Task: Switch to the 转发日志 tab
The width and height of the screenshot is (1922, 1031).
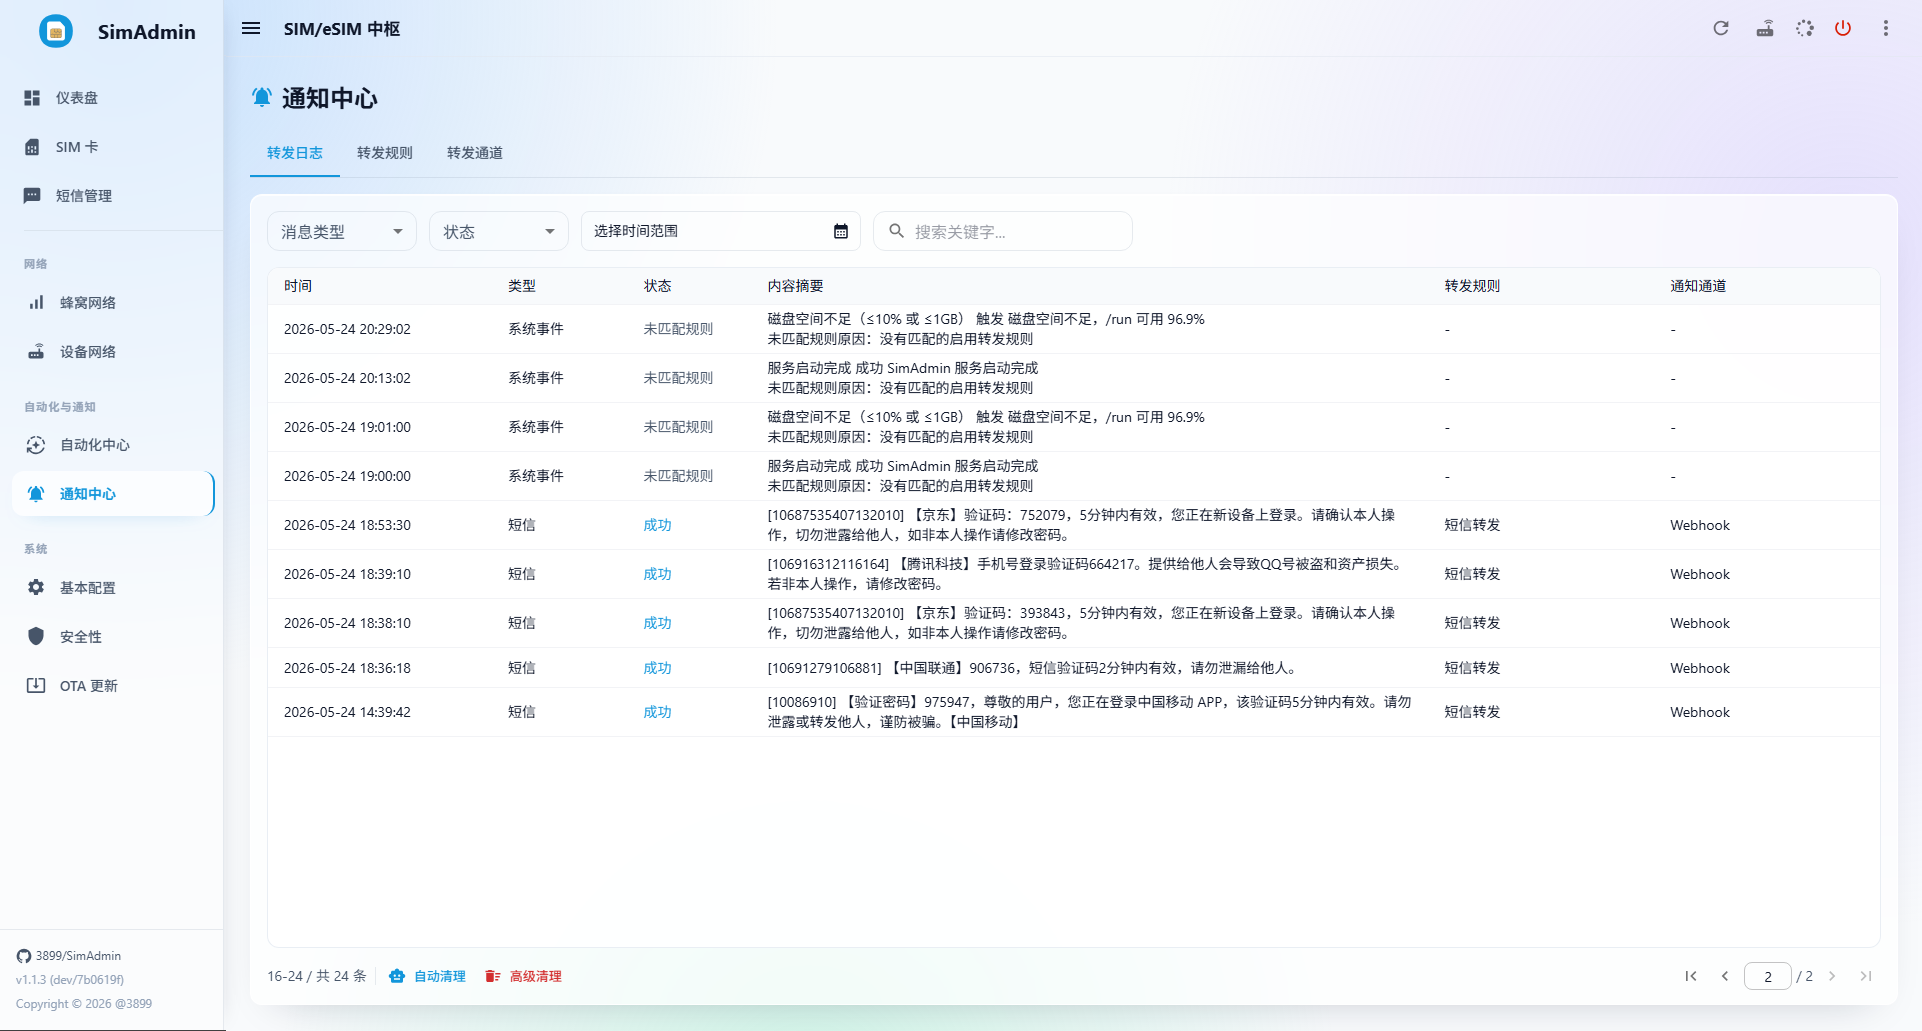Action: tap(295, 153)
